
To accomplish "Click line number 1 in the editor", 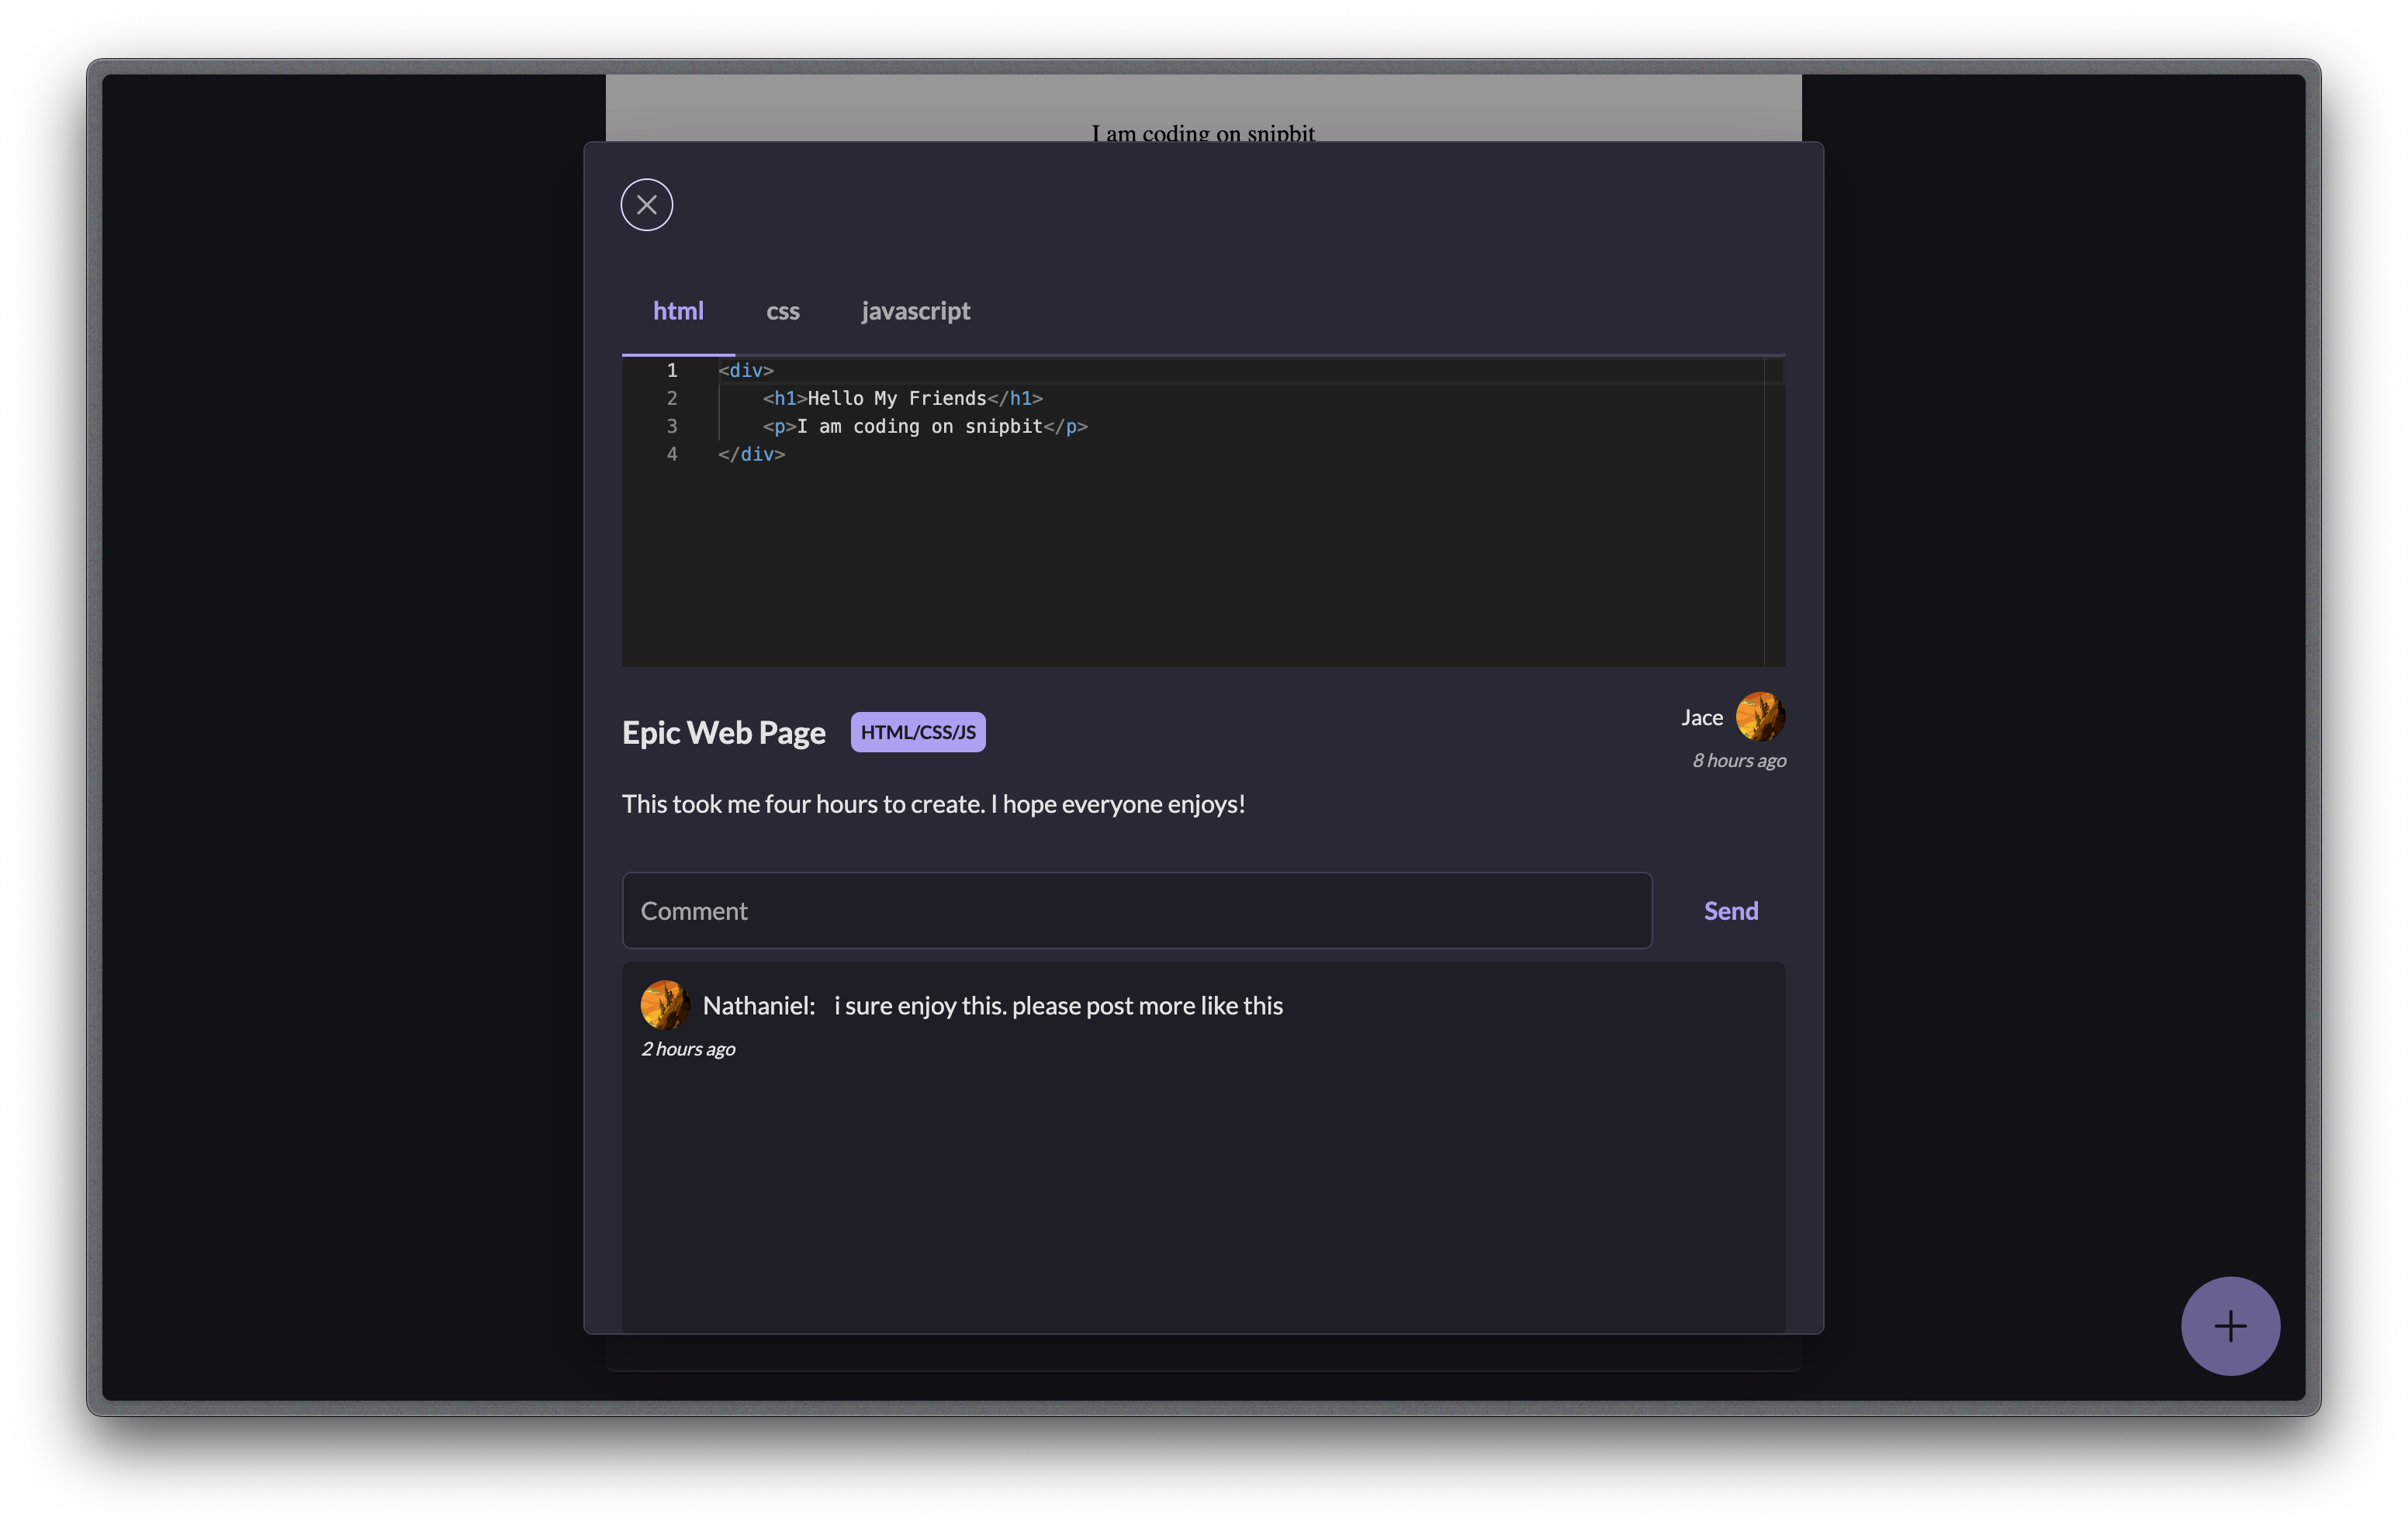I will [672, 371].
